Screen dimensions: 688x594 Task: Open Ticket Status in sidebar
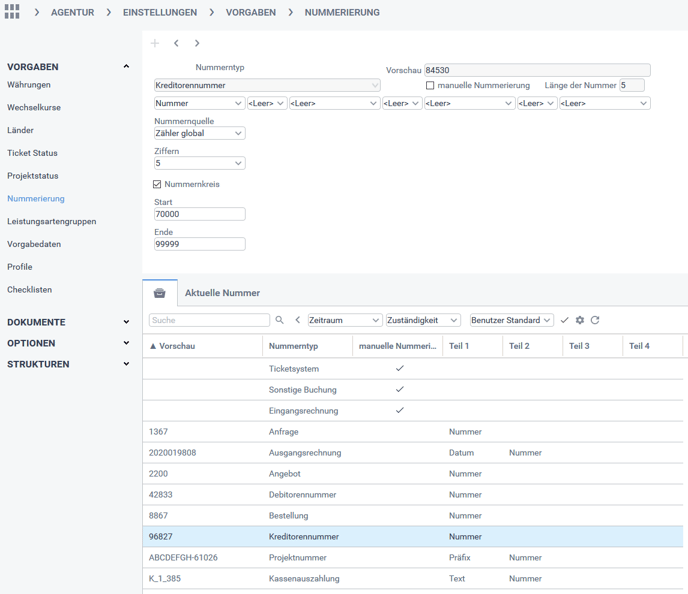tap(32, 153)
